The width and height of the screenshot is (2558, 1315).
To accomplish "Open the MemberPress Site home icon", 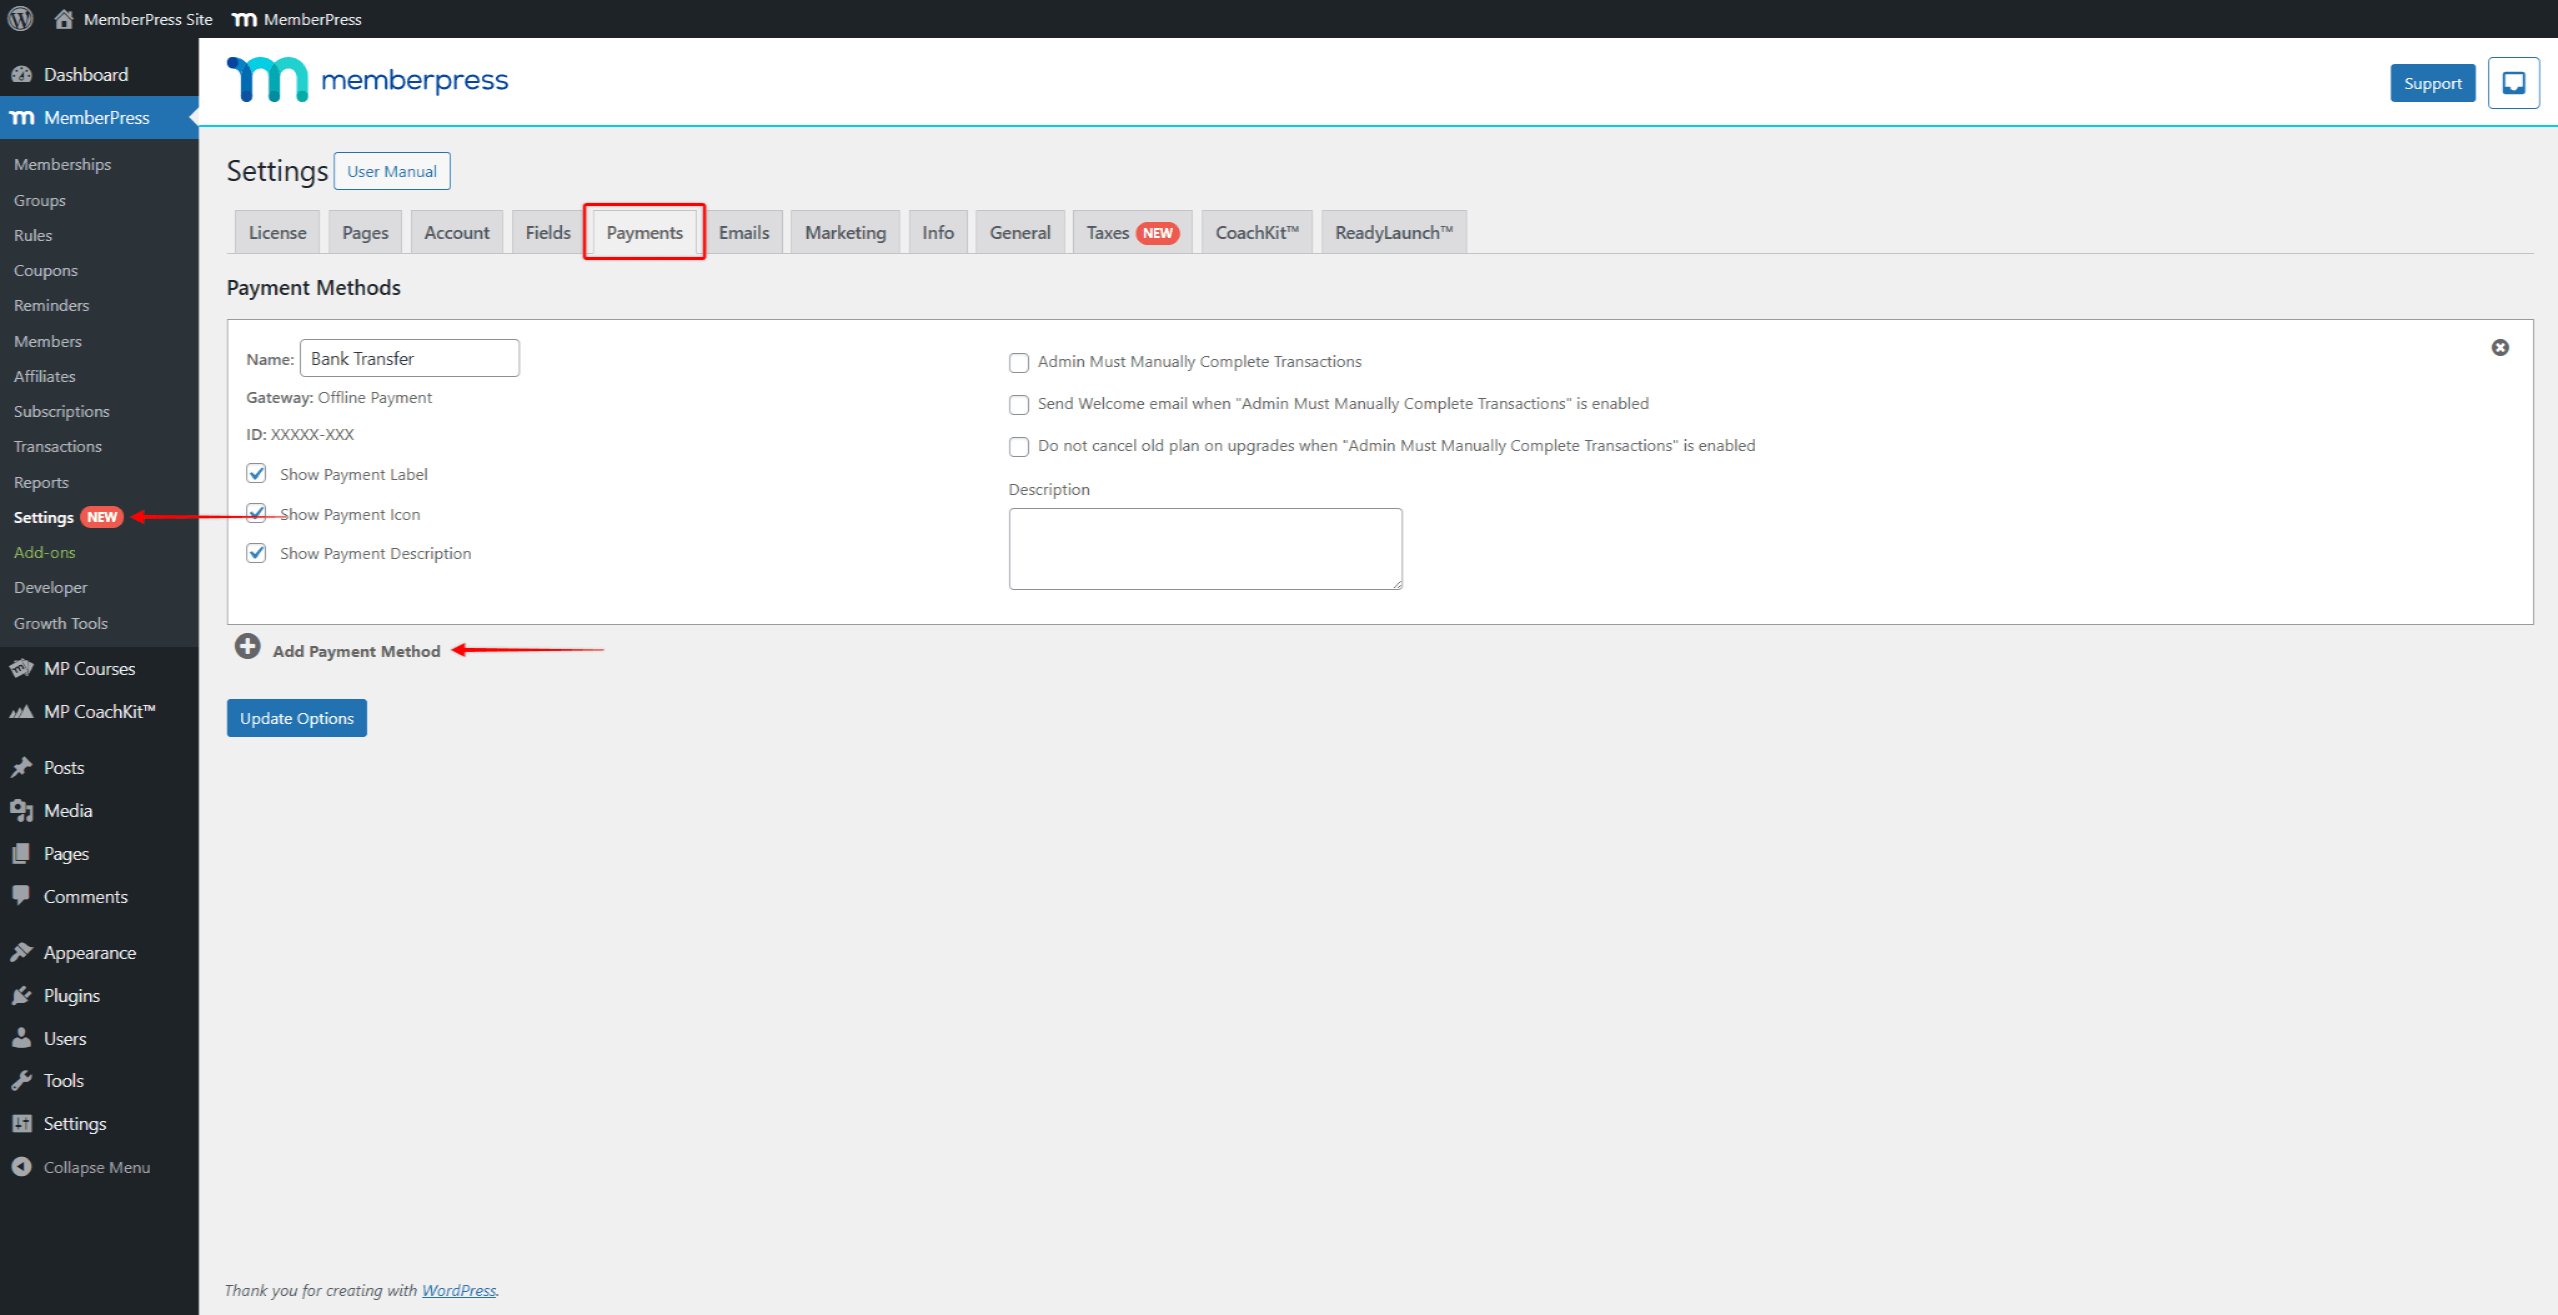I will pyautogui.click(x=64, y=19).
